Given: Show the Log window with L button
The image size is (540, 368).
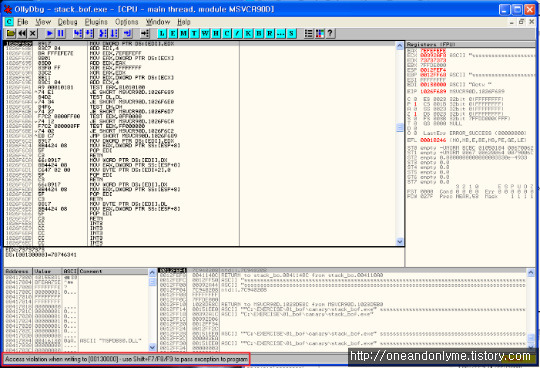Looking at the screenshot, I should click(162, 33).
